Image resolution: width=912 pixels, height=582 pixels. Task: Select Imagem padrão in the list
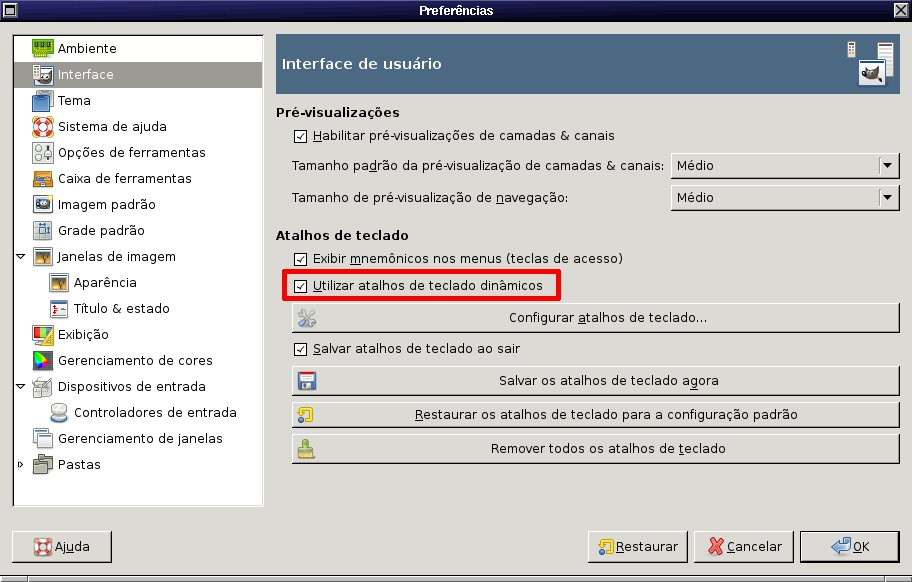tap(138, 205)
